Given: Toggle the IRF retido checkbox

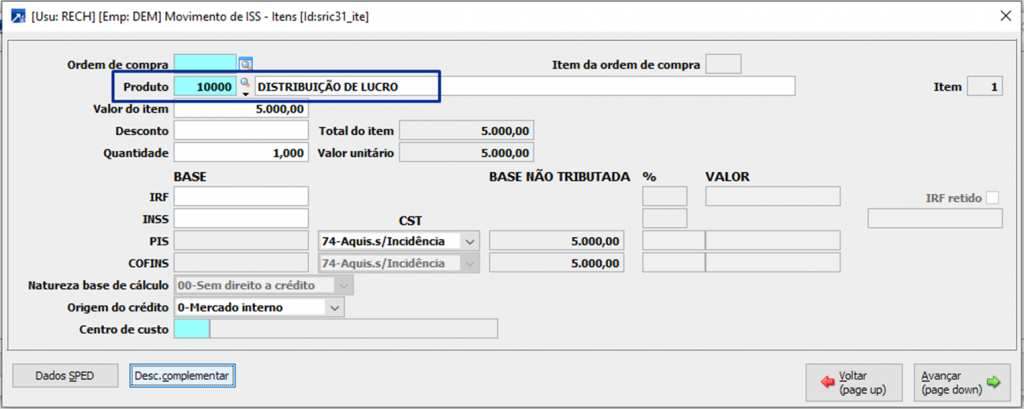Looking at the screenshot, I should (993, 197).
